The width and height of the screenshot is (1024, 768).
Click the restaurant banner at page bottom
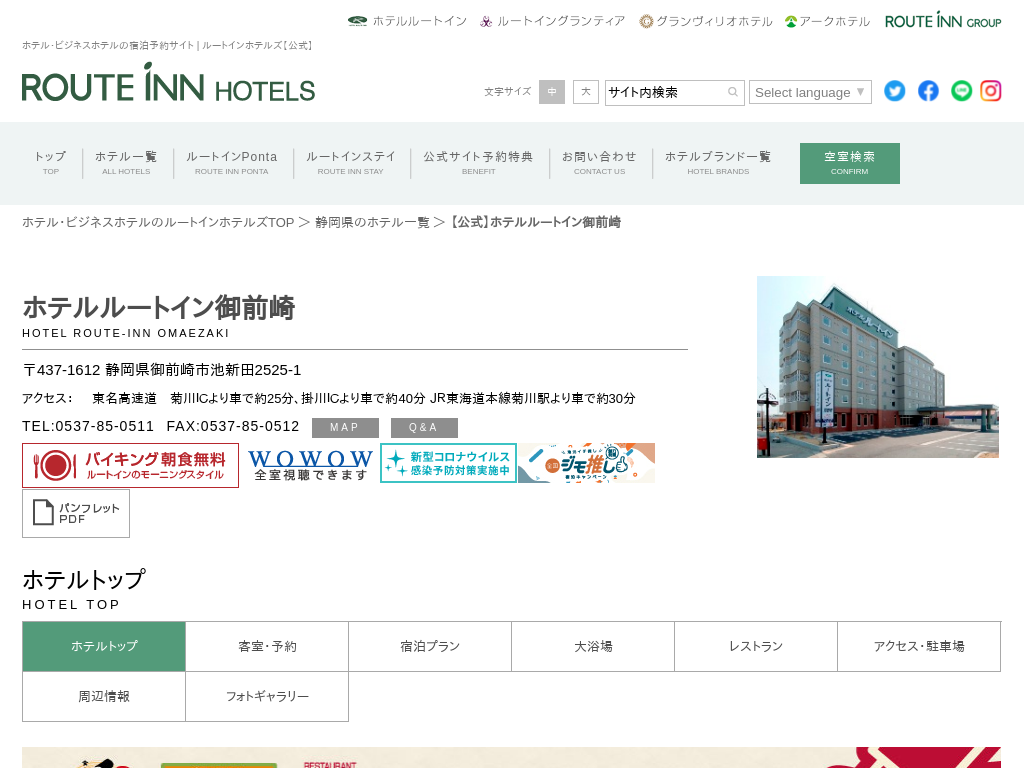(x=511, y=758)
